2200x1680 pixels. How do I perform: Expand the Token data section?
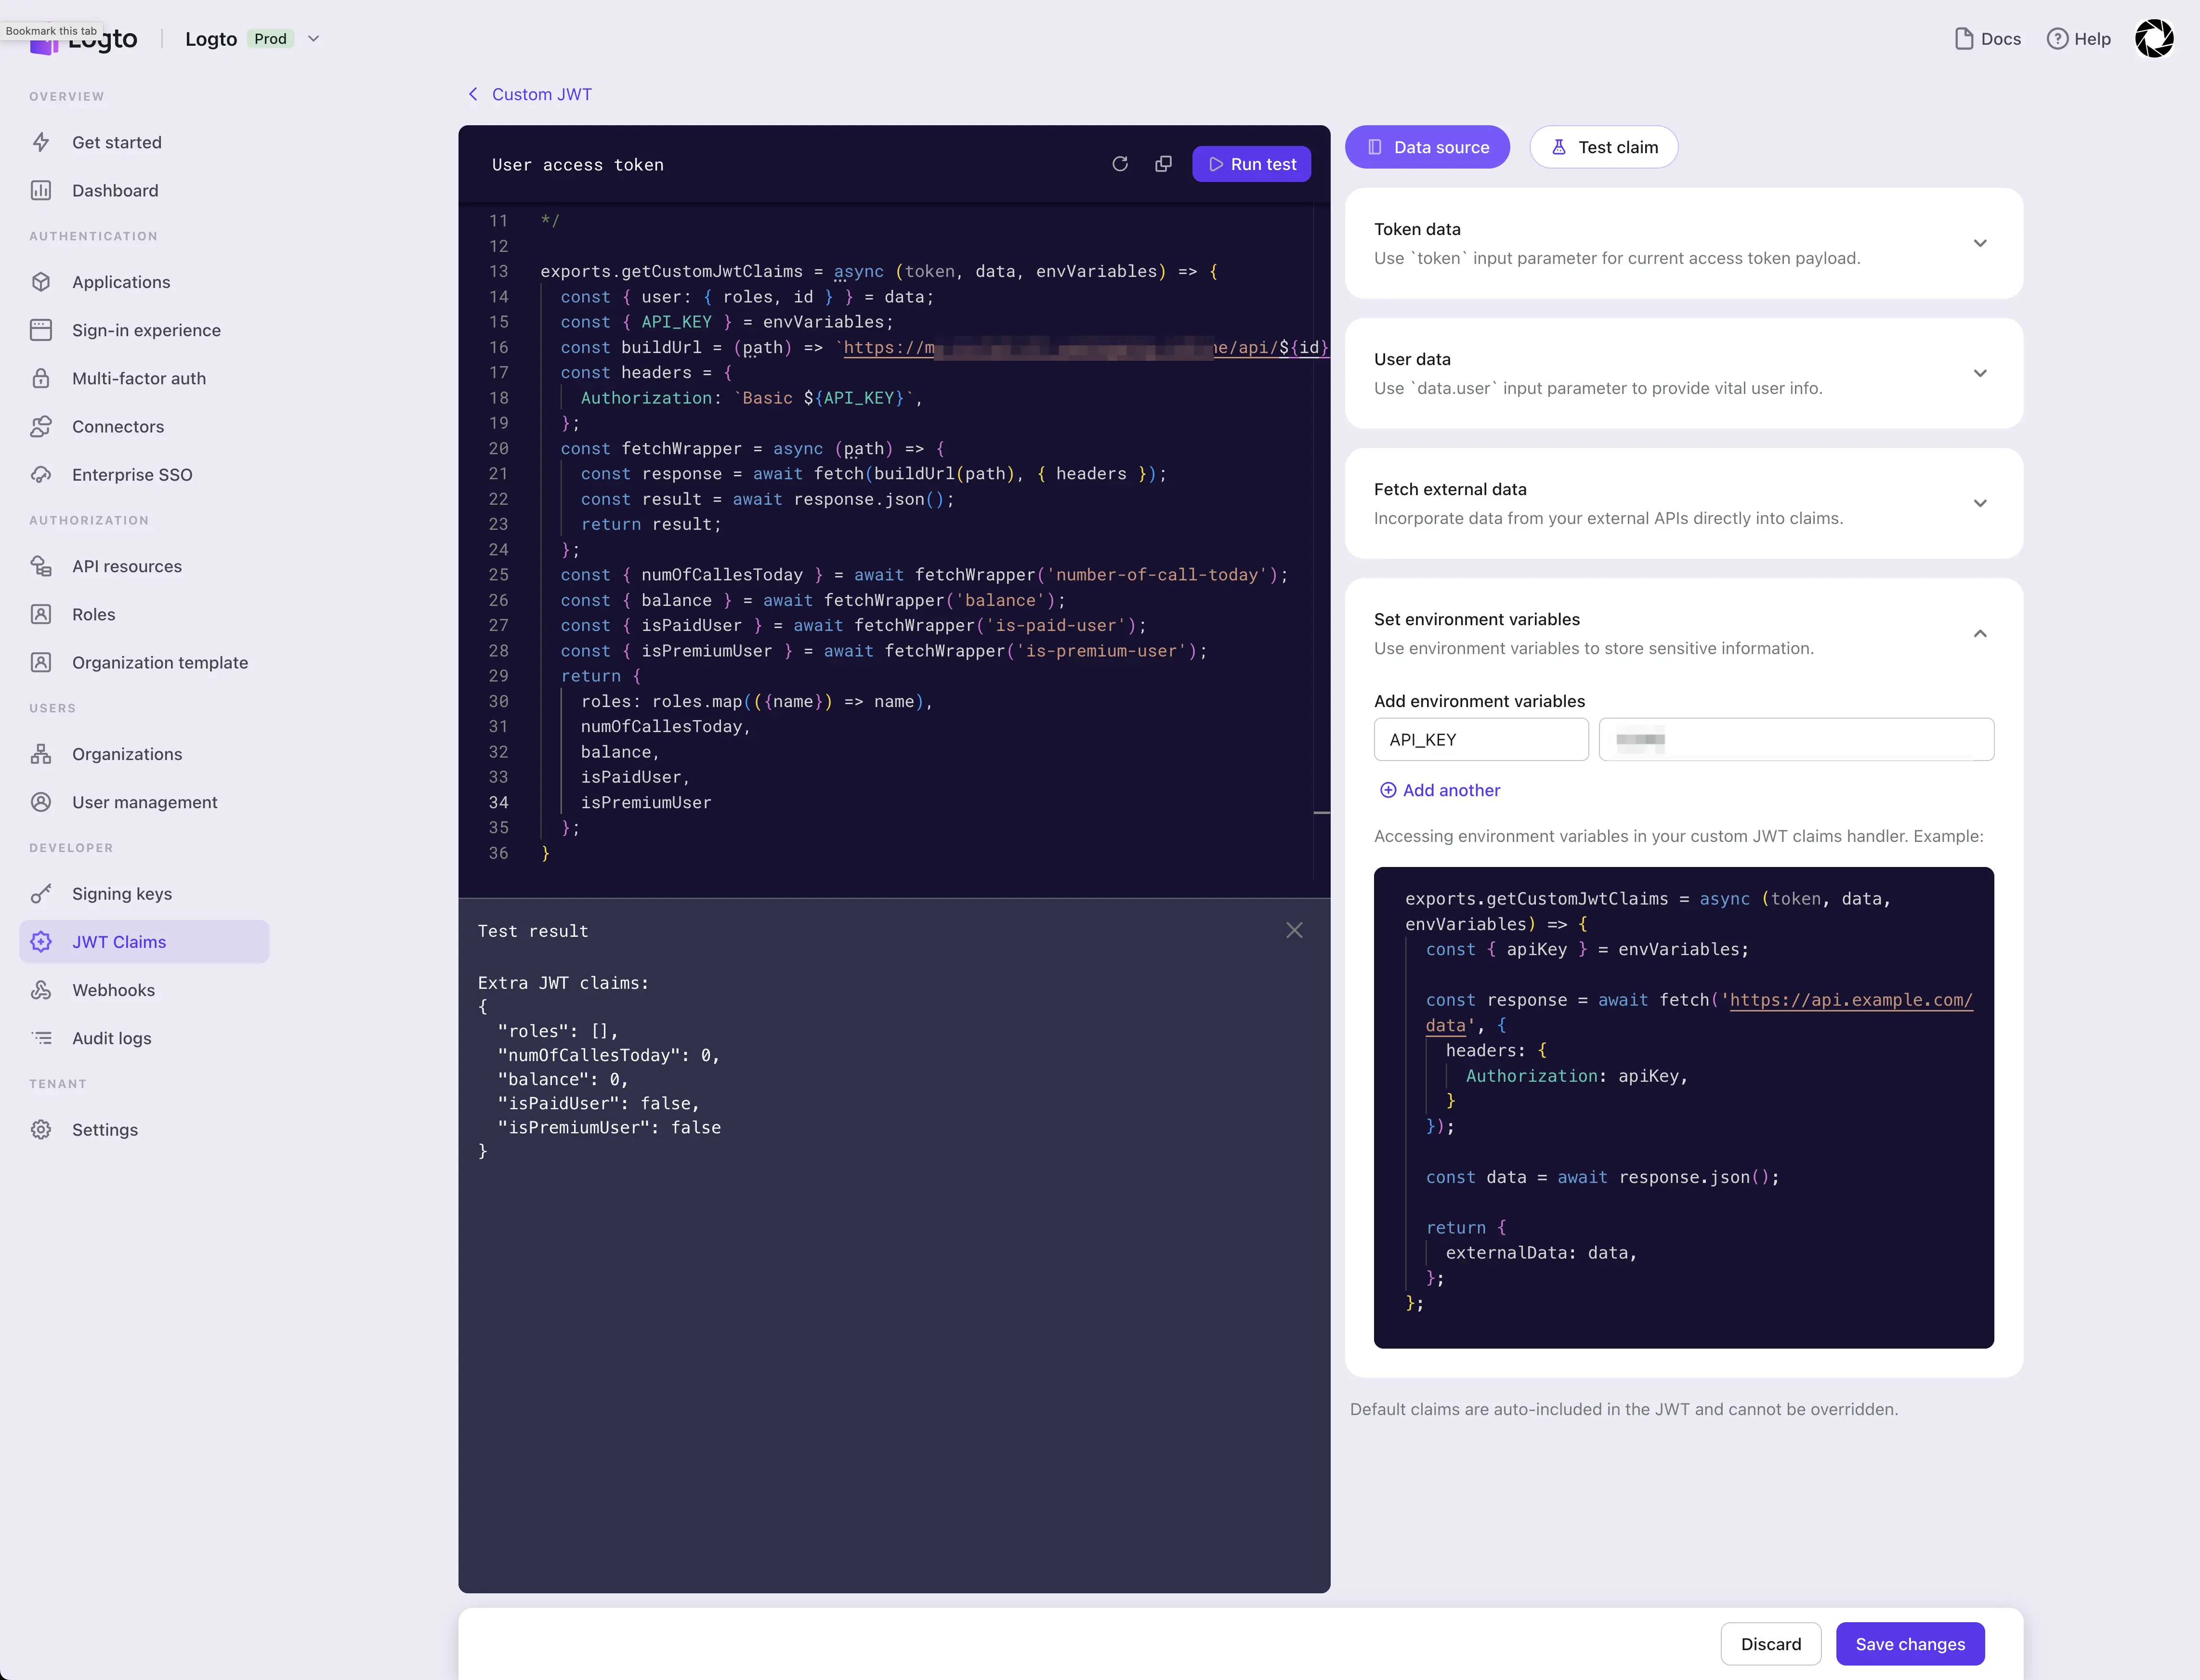click(x=1981, y=243)
